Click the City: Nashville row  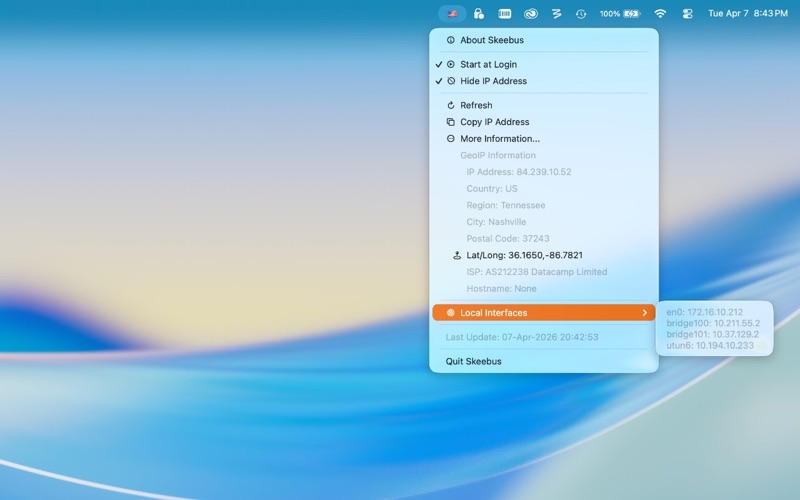(x=544, y=222)
